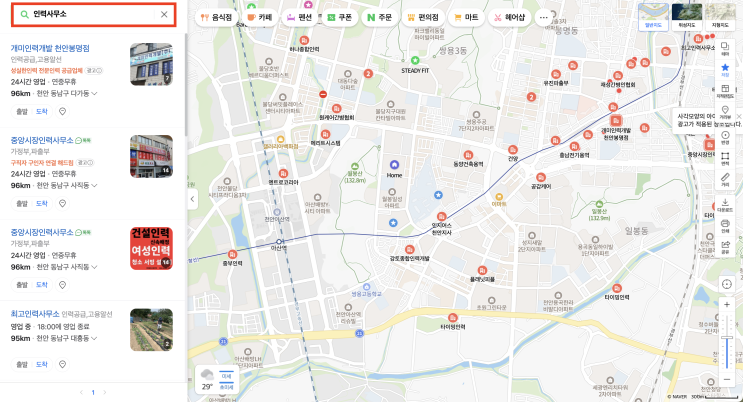The width and height of the screenshot is (743, 402).
Task: Open the 지적편집도 cadastral map tool
Action: pyautogui.click(x=725, y=91)
